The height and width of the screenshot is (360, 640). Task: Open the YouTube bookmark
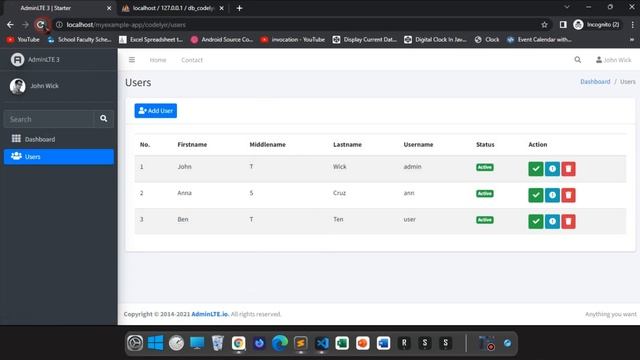(23, 40)
